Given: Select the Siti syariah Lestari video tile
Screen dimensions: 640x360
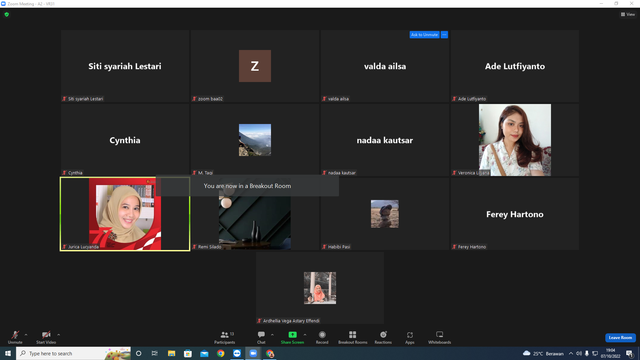Looking at the screenshot, I should tap(125, 66).
